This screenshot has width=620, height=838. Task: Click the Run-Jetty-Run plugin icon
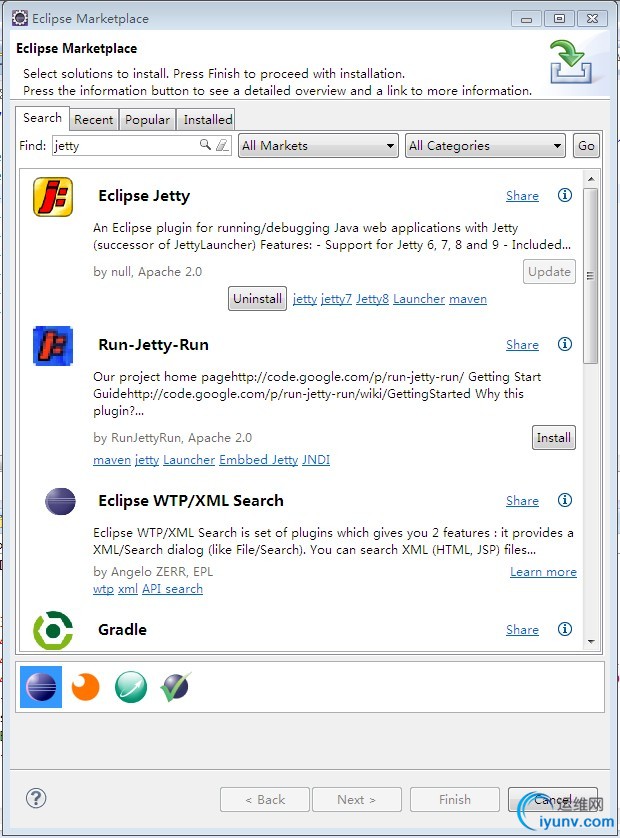point(53,346)
